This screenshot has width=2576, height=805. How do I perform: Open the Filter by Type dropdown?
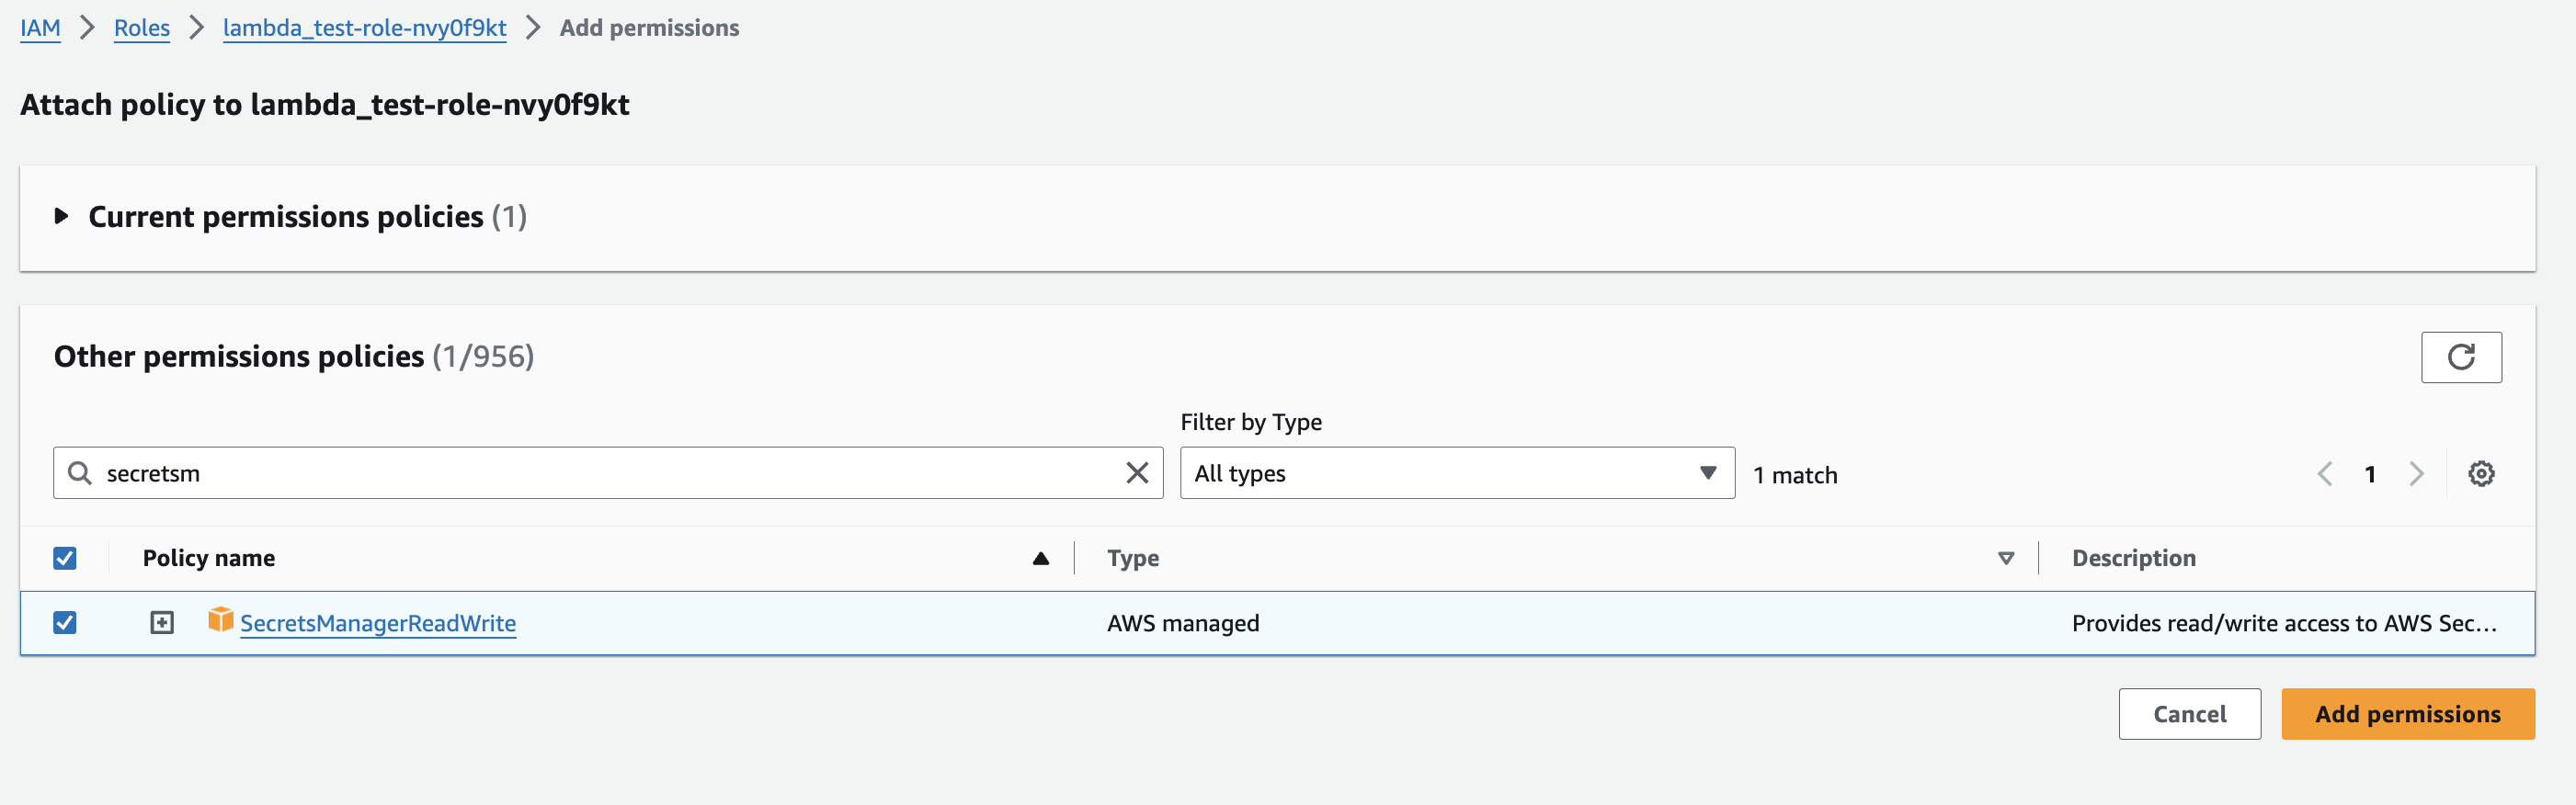tap(1456, 473)
